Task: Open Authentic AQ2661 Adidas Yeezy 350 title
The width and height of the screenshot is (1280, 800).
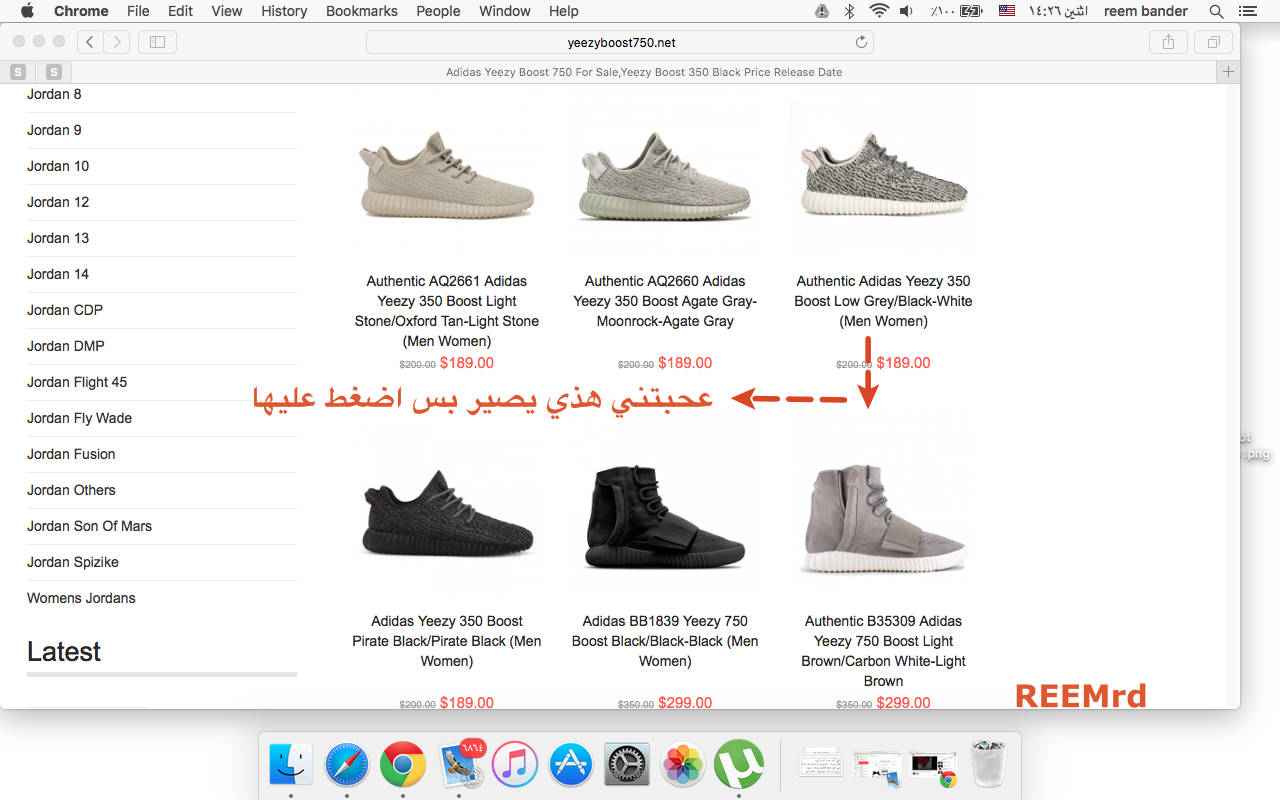Action: [x=447, y=311]
